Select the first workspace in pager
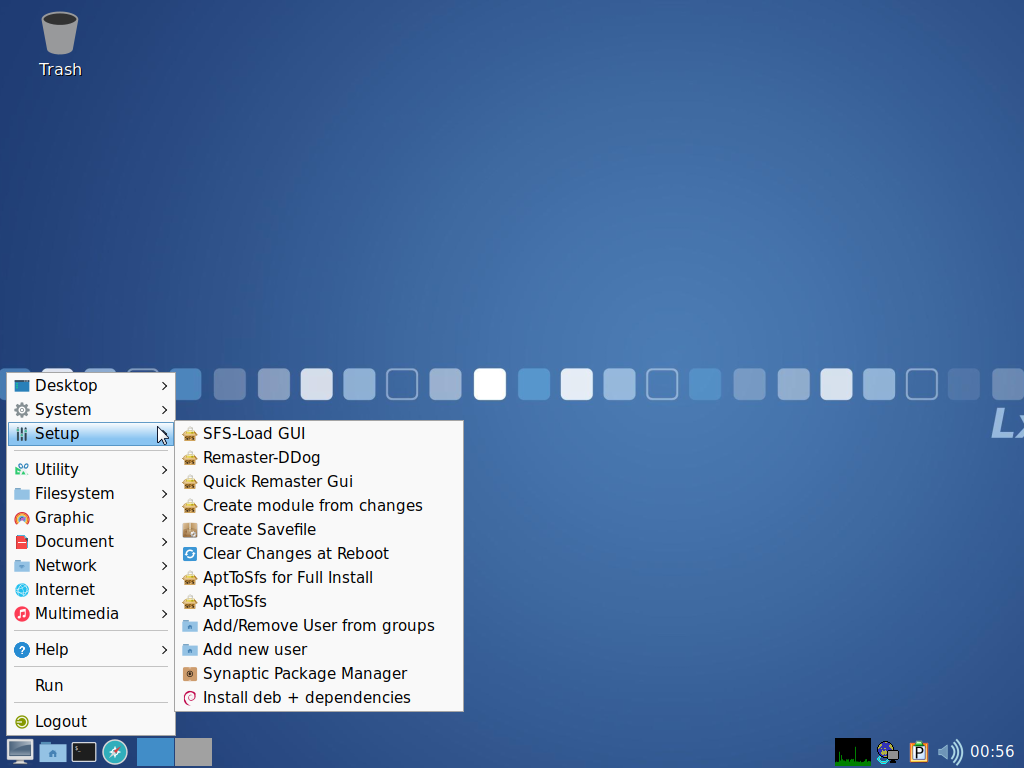This screenshot has height=768, width=1024. pos(155,752)
